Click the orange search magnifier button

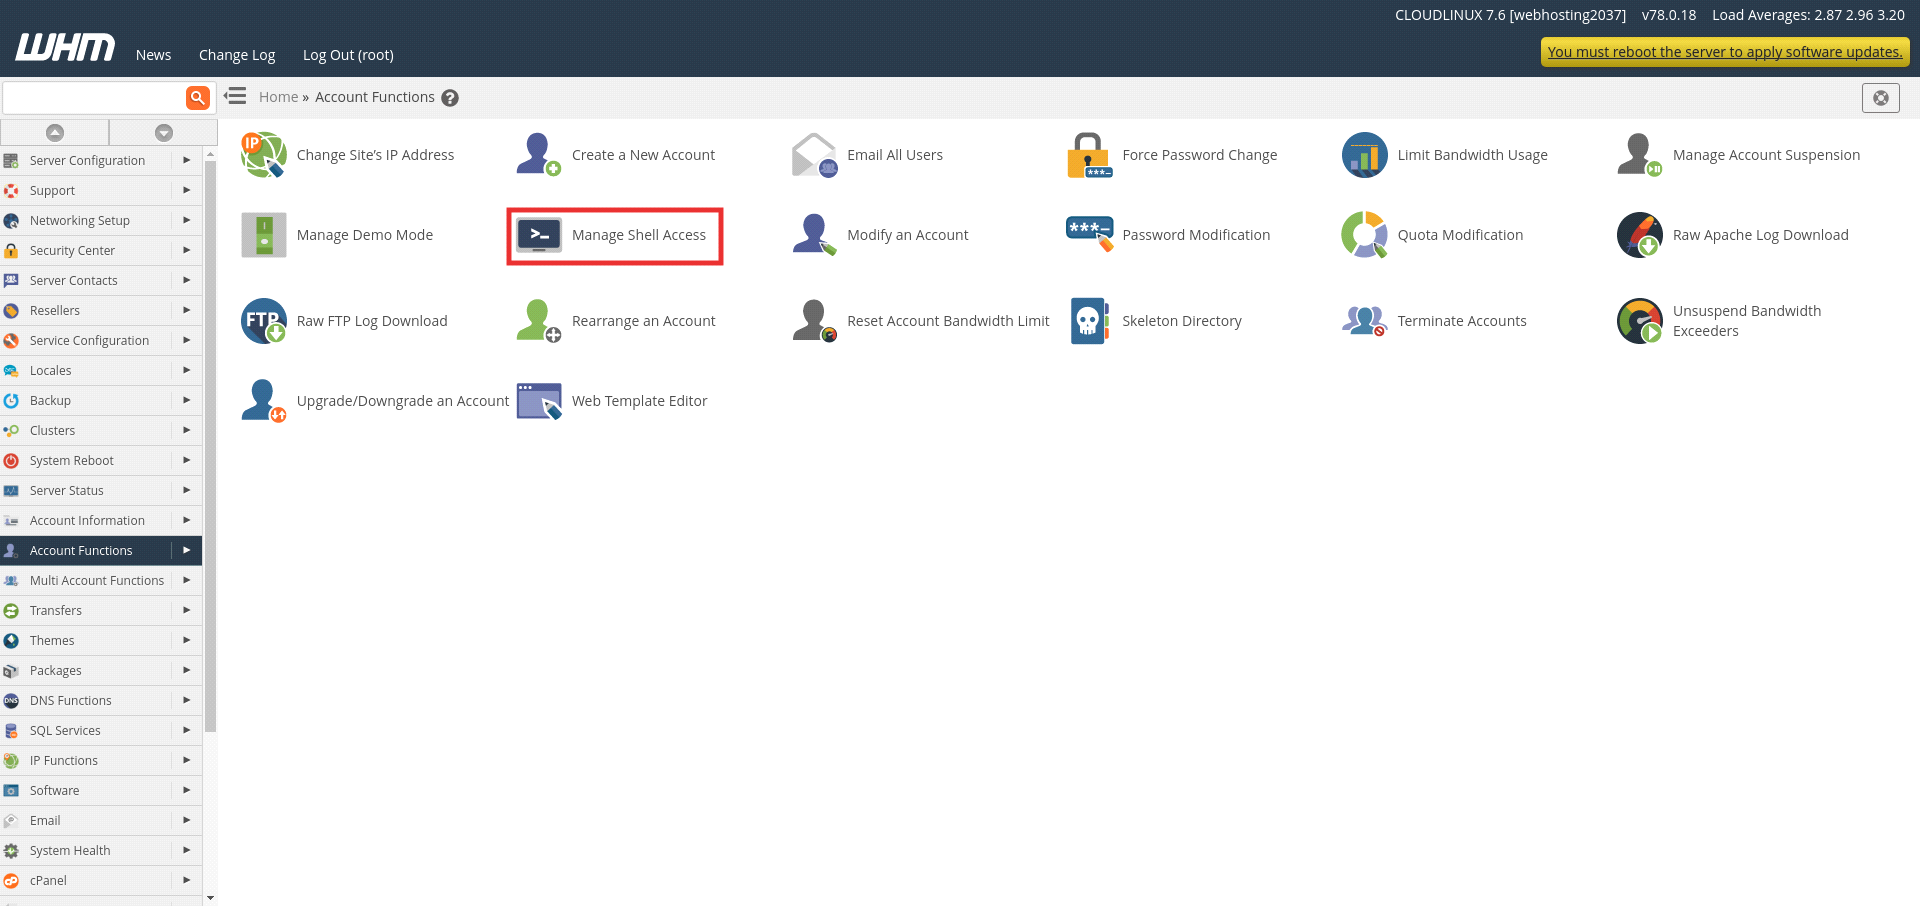(198, 97)
